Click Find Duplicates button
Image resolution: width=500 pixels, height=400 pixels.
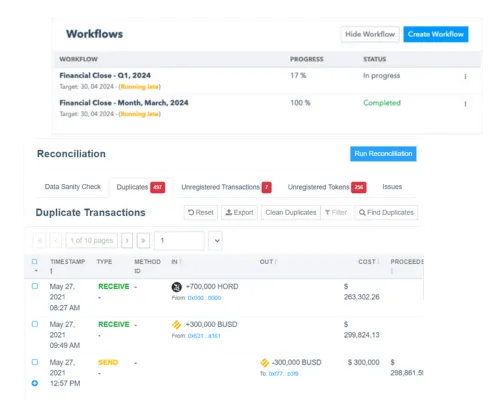[386, 212]
